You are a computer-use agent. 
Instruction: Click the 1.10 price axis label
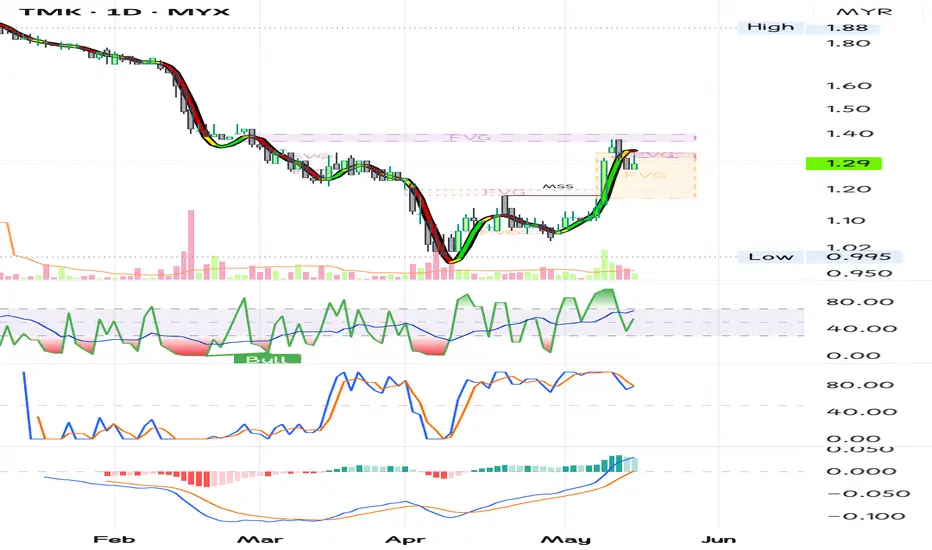tap(848, 221)
